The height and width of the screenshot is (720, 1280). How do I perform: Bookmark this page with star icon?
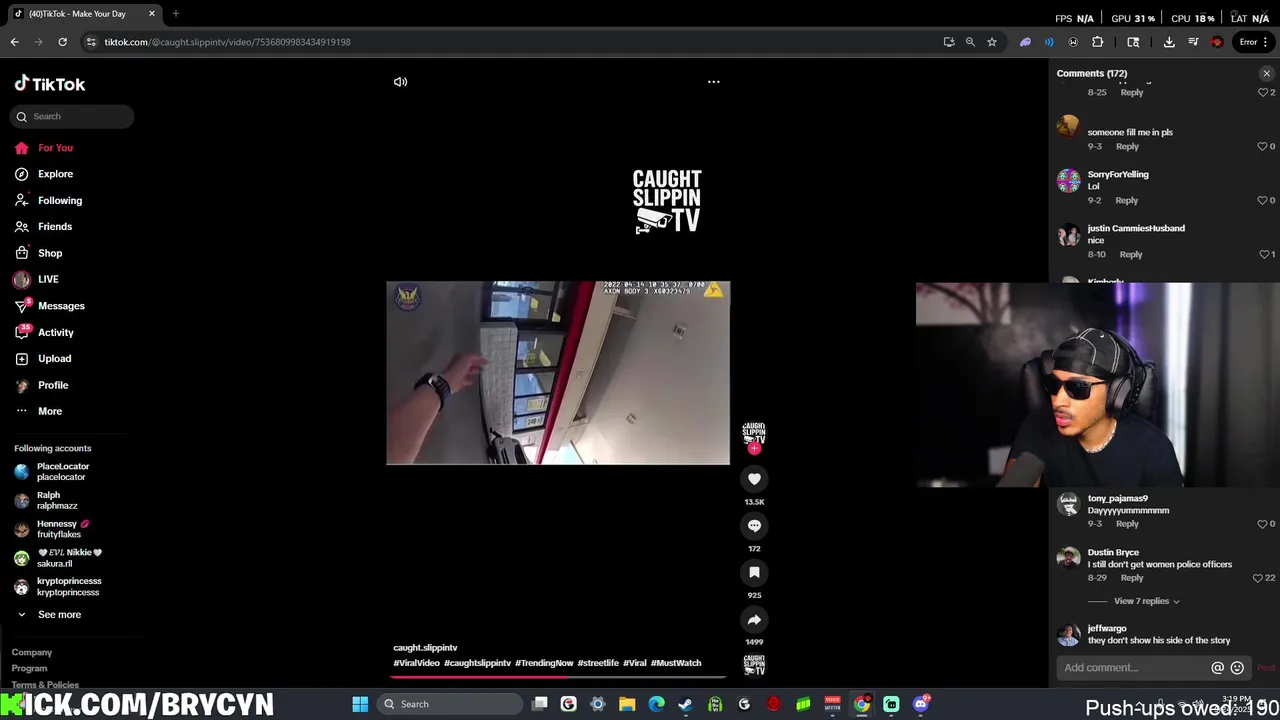pyautogui.click(x=992, y=42)
